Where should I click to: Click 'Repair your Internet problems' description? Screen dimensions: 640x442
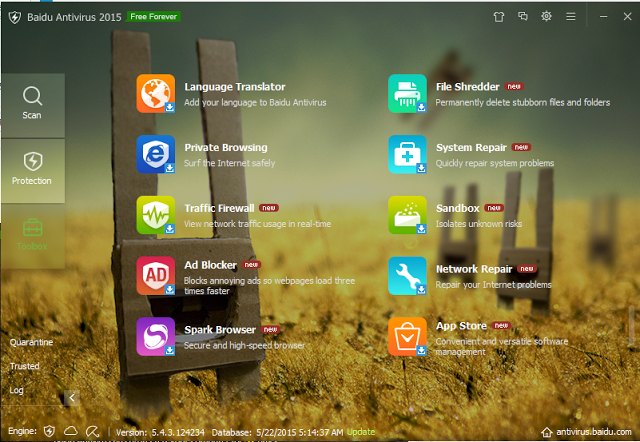pyautogui.click(x=493, y=284)
